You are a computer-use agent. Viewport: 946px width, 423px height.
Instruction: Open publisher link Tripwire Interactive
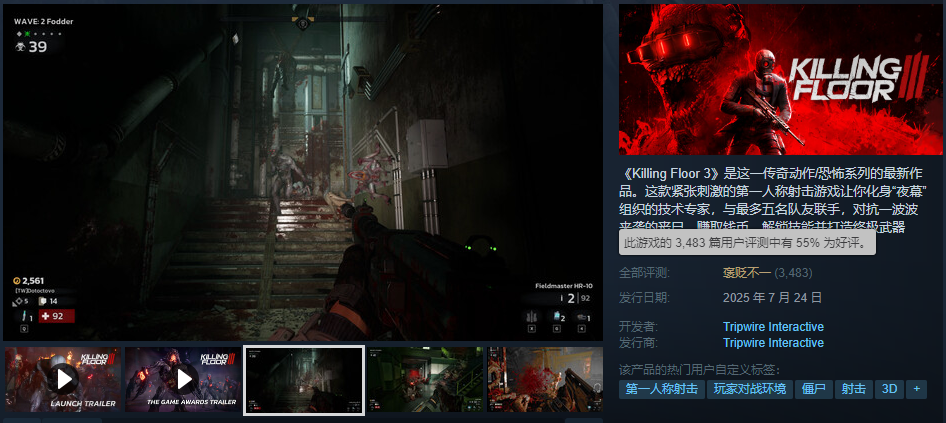coord(773,343)
